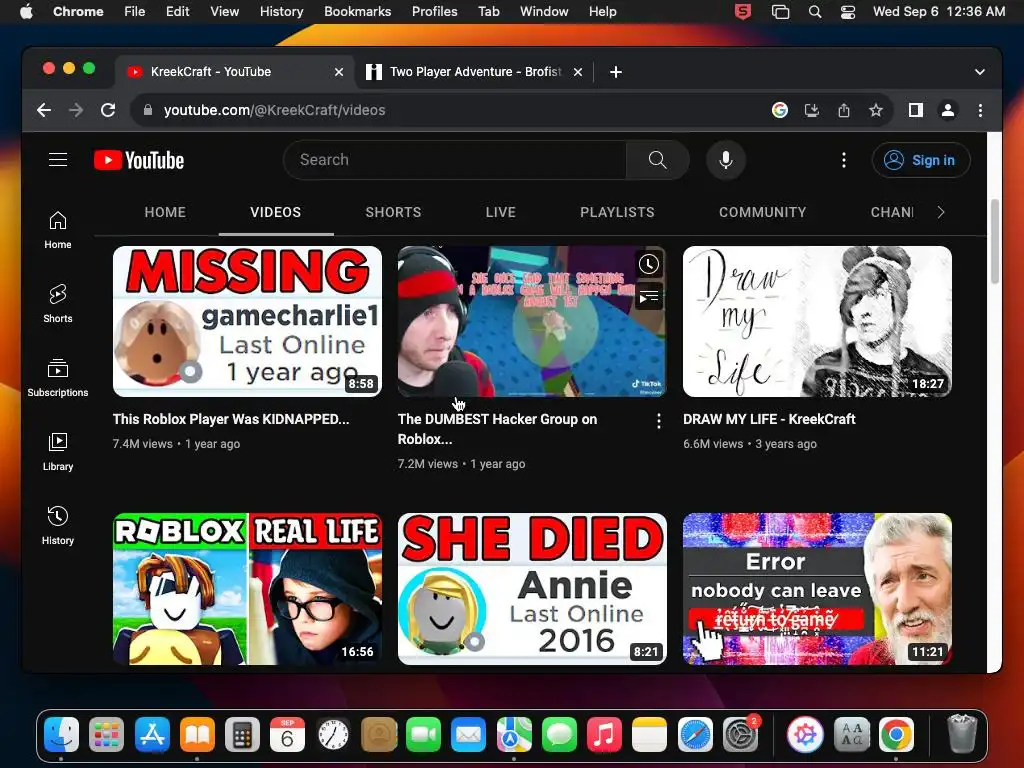Click the Sign in button
Viewport: 1024px width, 768px height.
coord(921,160)
